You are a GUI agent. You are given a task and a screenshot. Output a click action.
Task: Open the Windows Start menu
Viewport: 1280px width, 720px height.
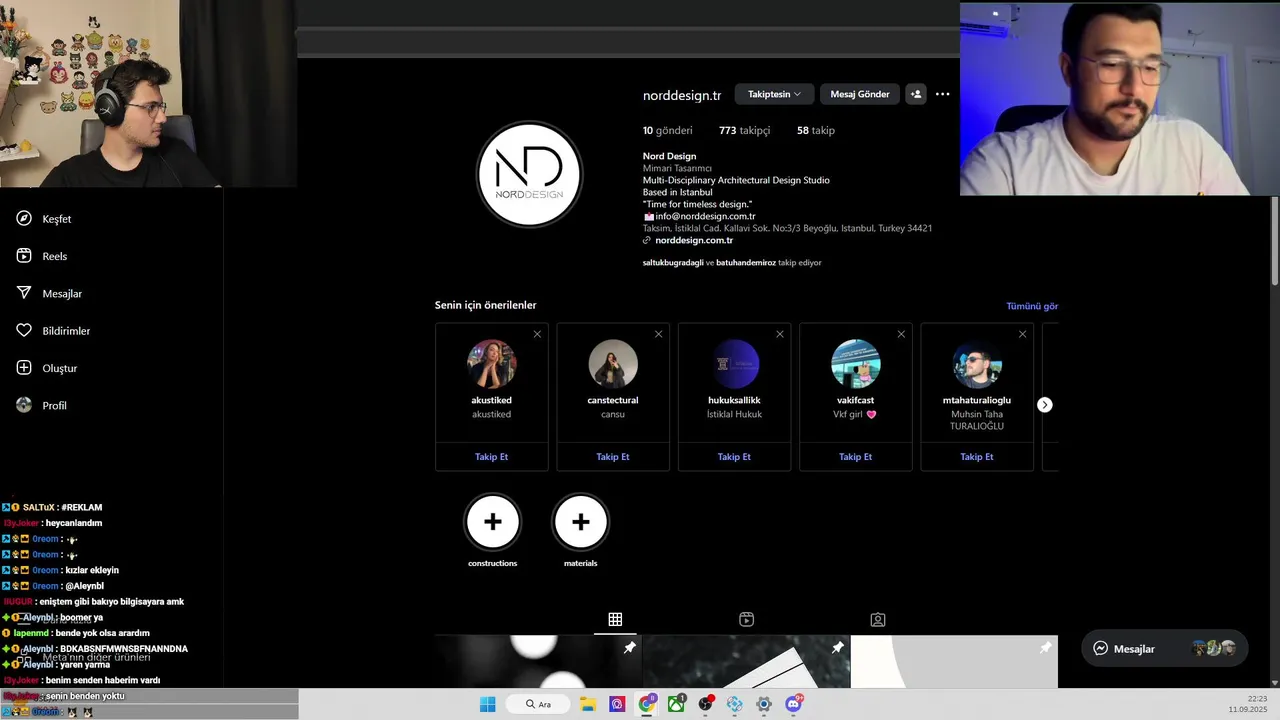click(487, 705)
